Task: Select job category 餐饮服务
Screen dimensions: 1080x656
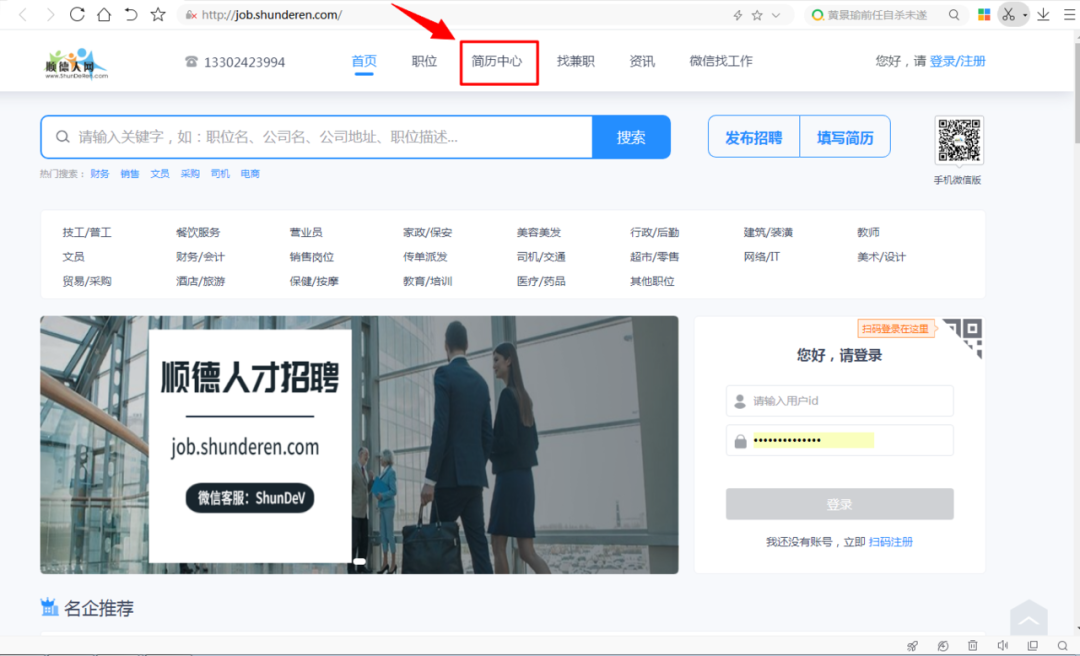Action: tap(198, 232)
